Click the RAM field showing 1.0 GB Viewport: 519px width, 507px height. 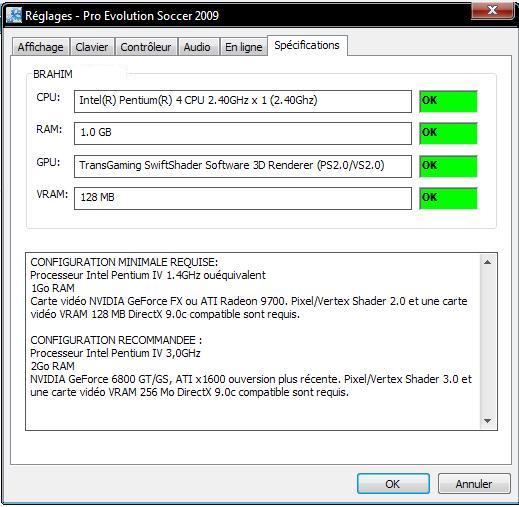pos(243,133)
